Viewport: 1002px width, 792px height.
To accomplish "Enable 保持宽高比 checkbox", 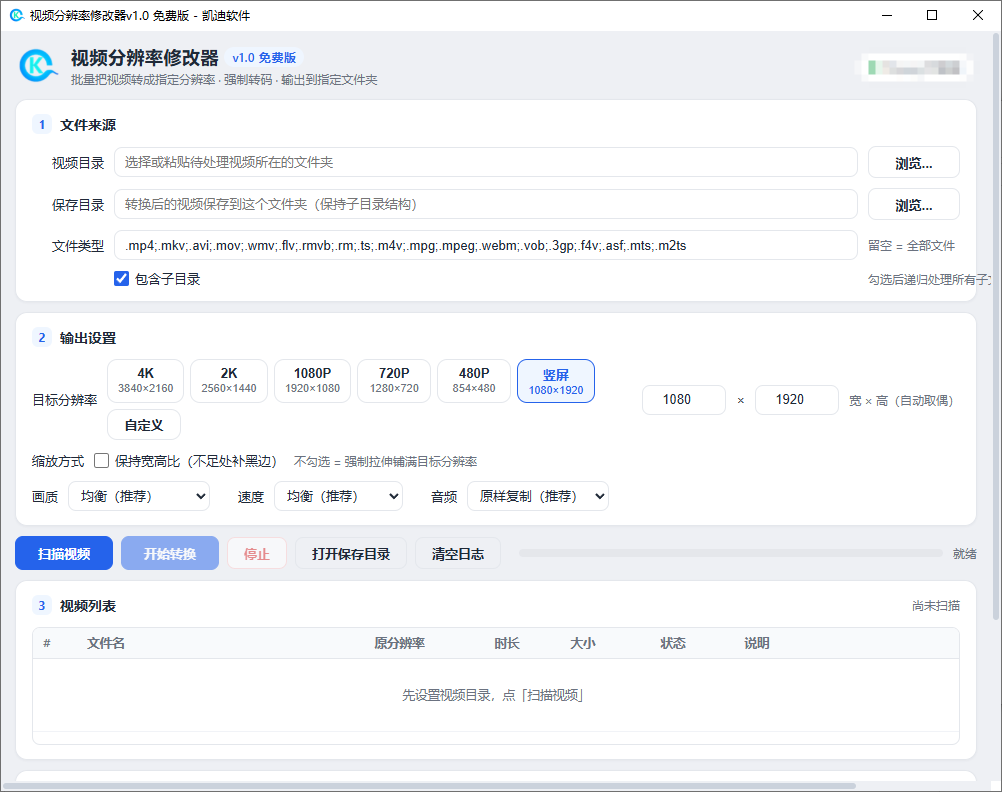I will 101,461.
